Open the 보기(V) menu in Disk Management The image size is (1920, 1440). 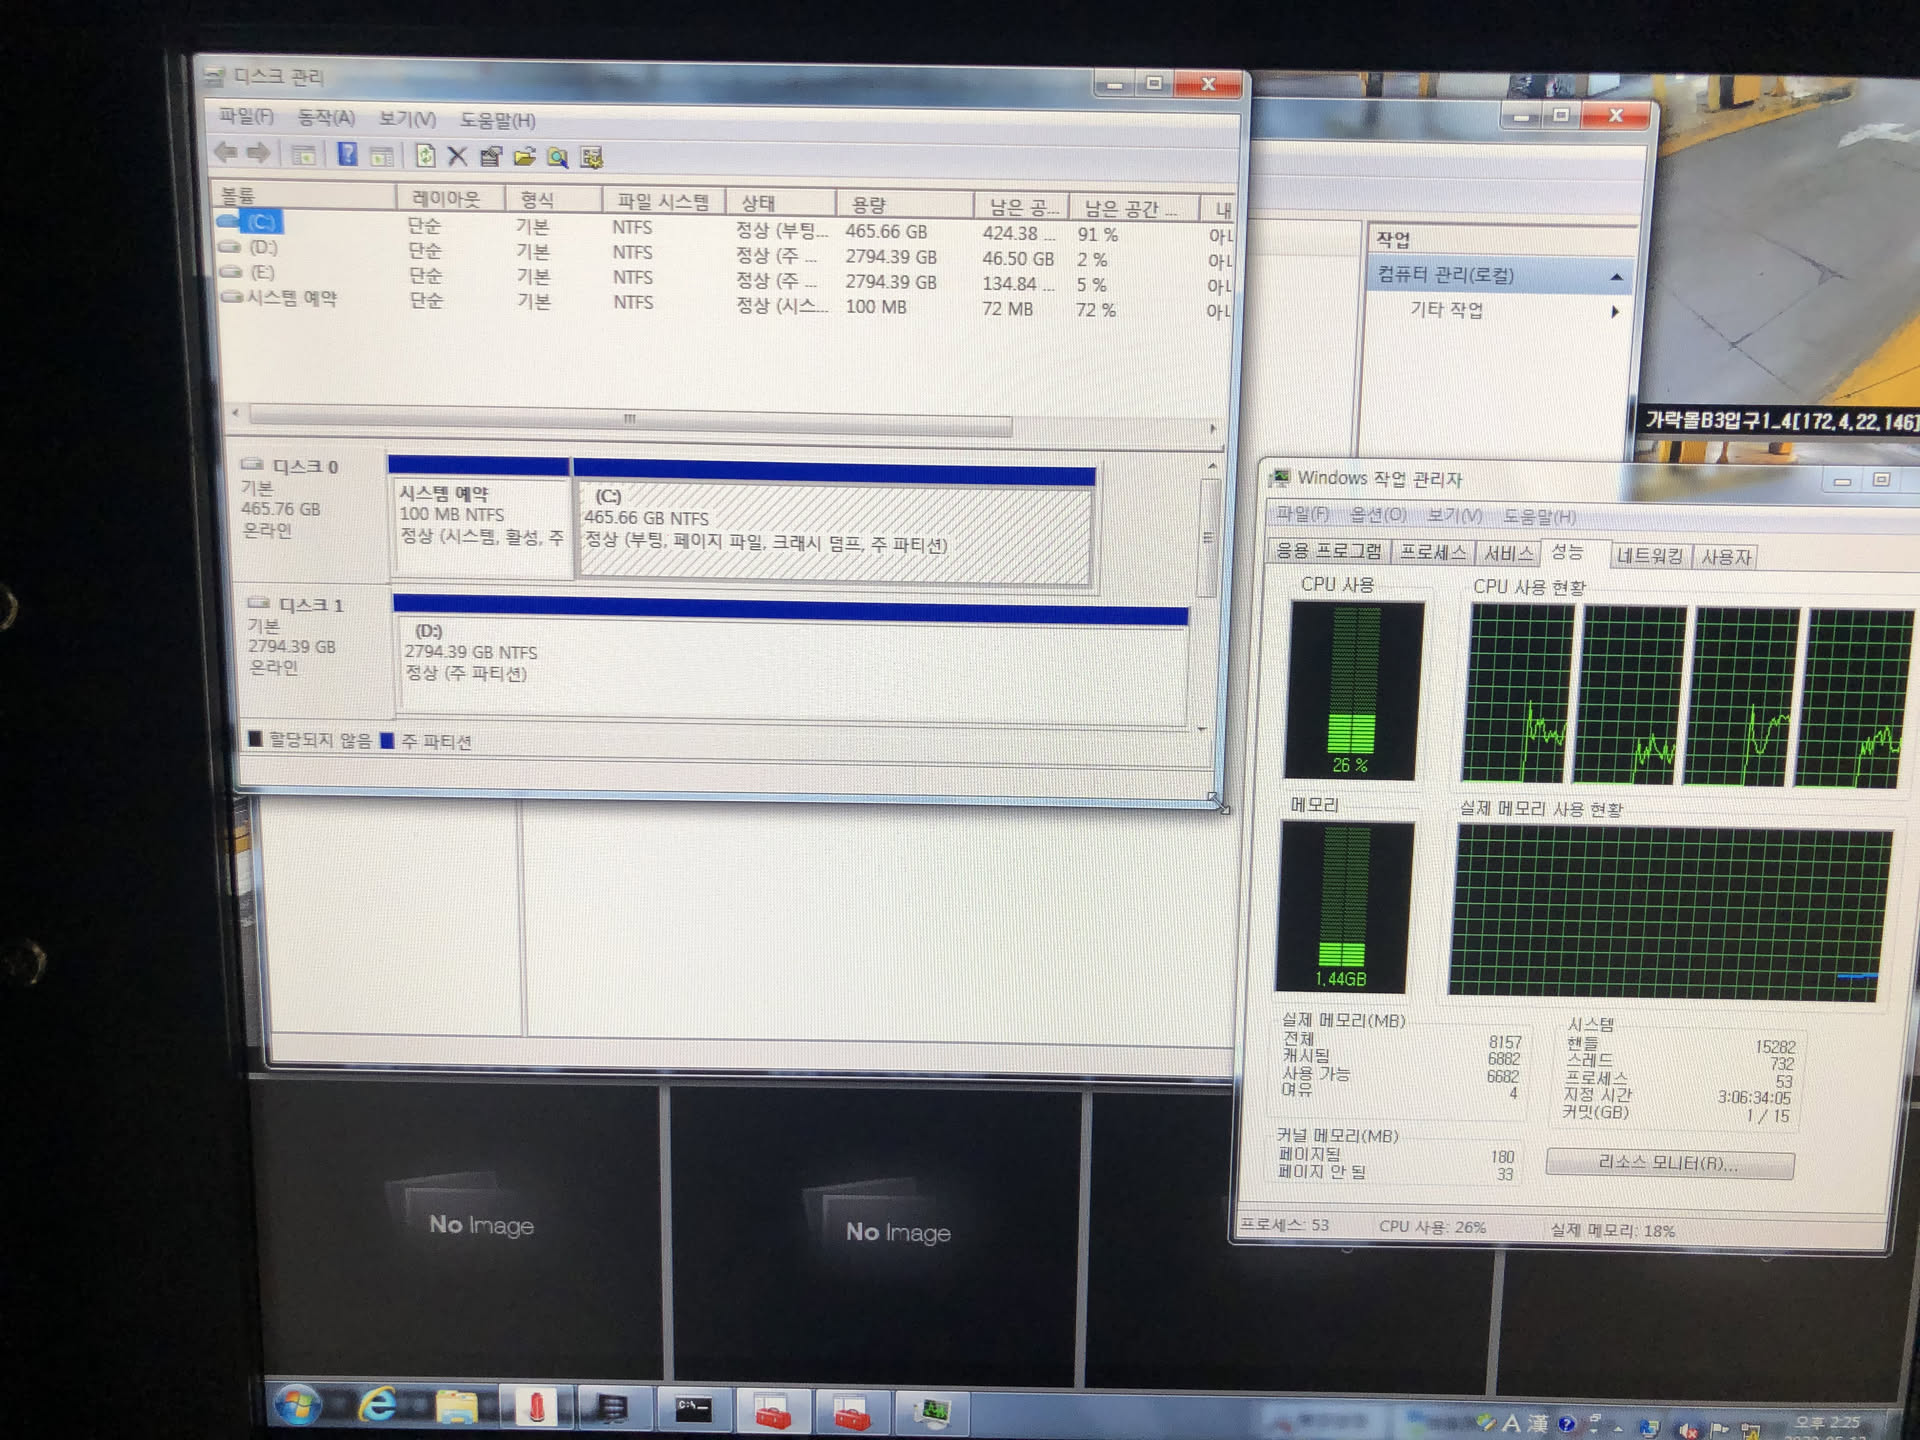(x=407, y=119)
